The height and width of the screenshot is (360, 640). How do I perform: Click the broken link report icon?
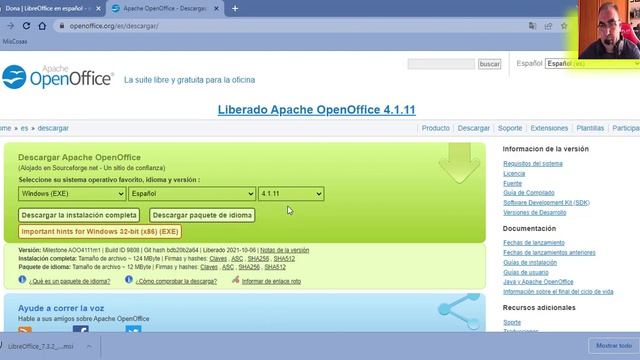click(236, 280)
